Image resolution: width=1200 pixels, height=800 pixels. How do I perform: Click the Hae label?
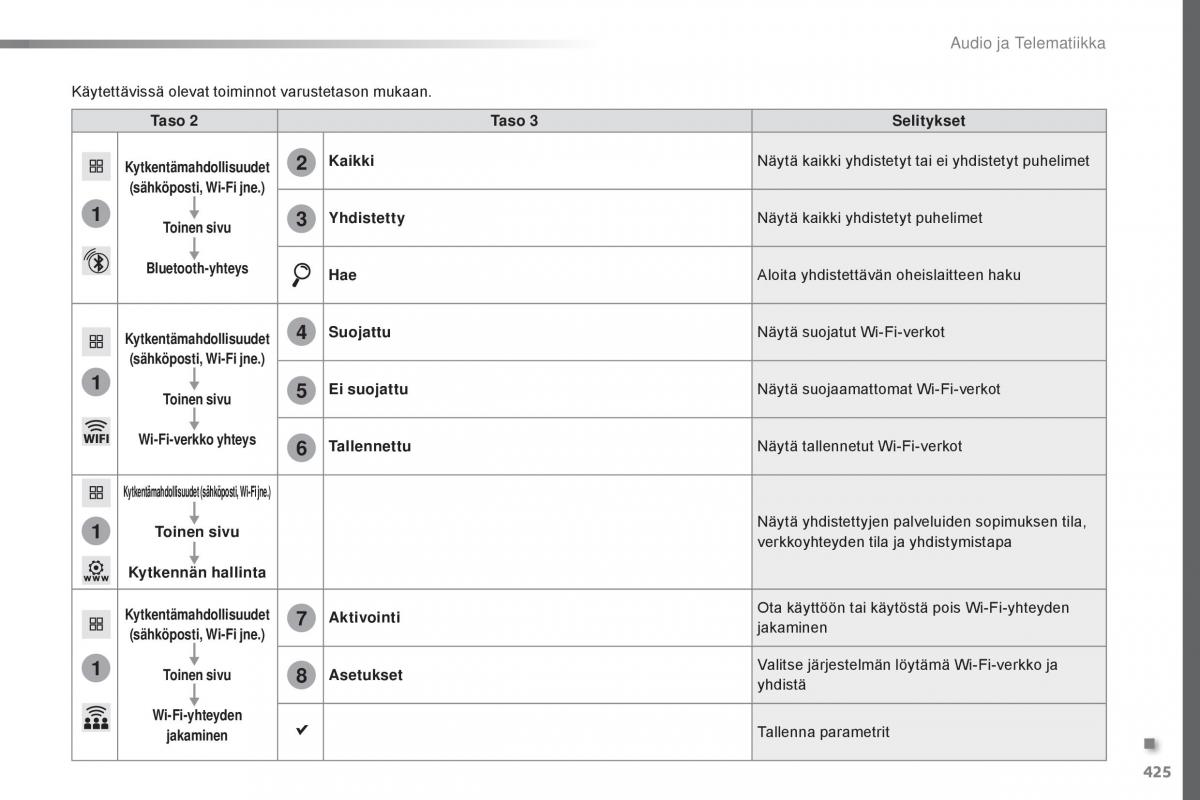342,275
